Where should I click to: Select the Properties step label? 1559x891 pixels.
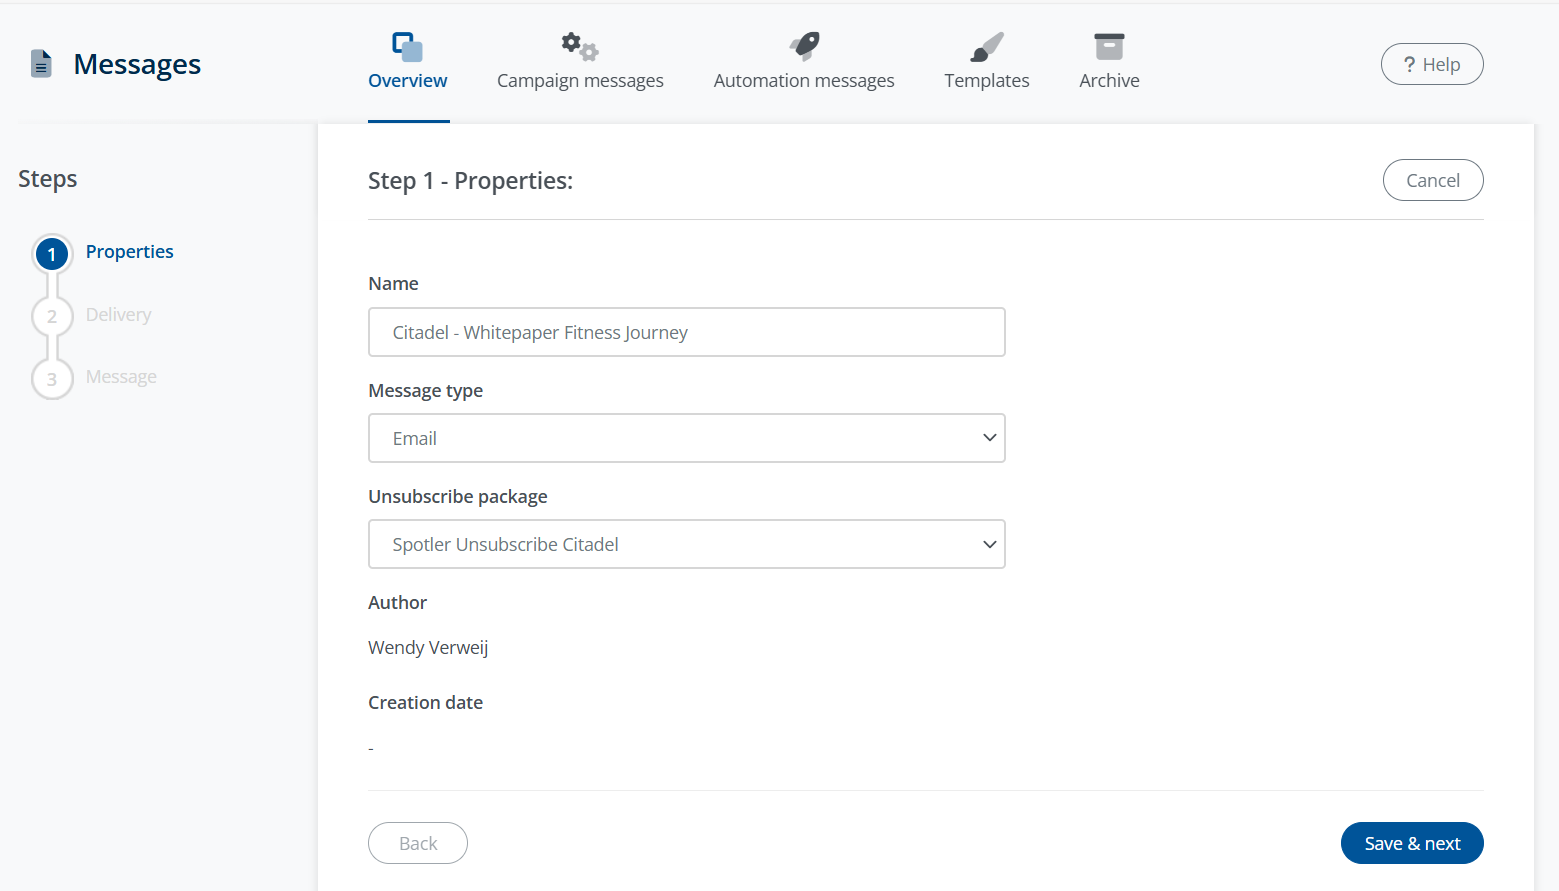tap(130, 252)
